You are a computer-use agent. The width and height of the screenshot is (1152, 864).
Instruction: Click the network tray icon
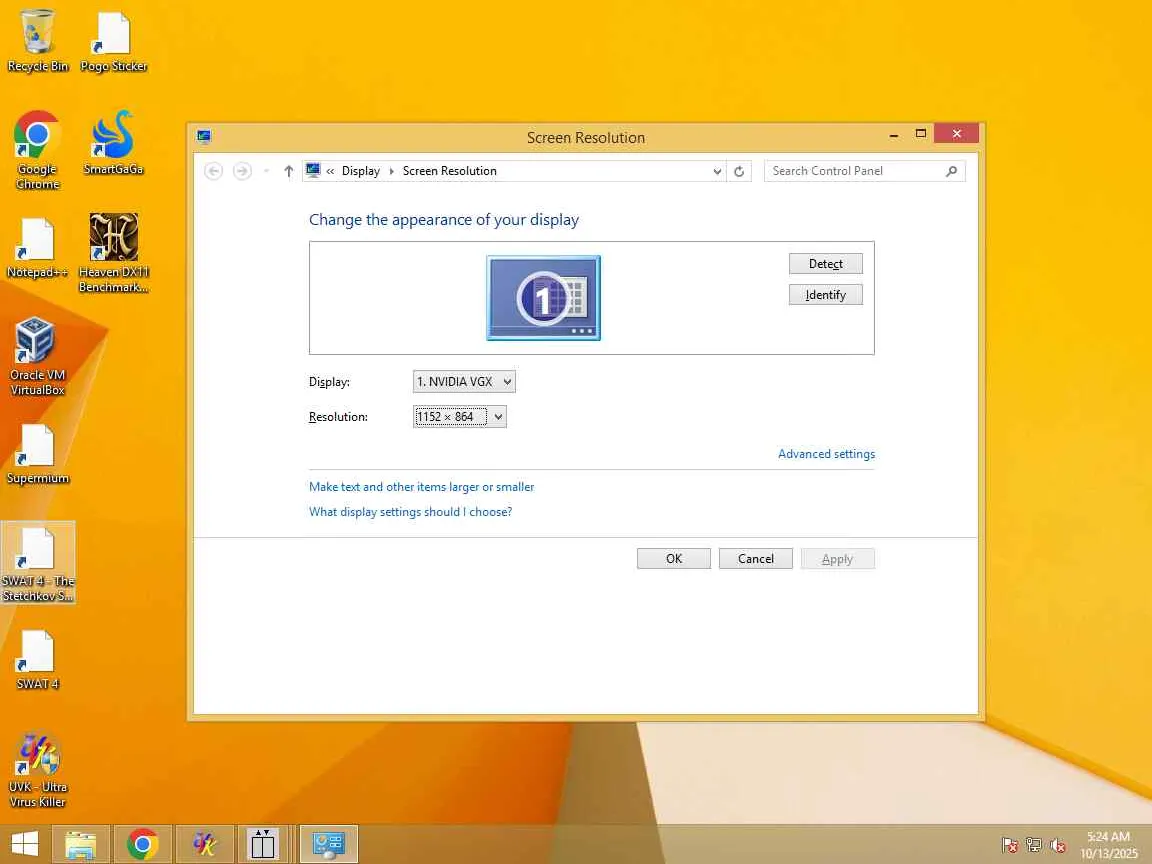pos(1034,846)
